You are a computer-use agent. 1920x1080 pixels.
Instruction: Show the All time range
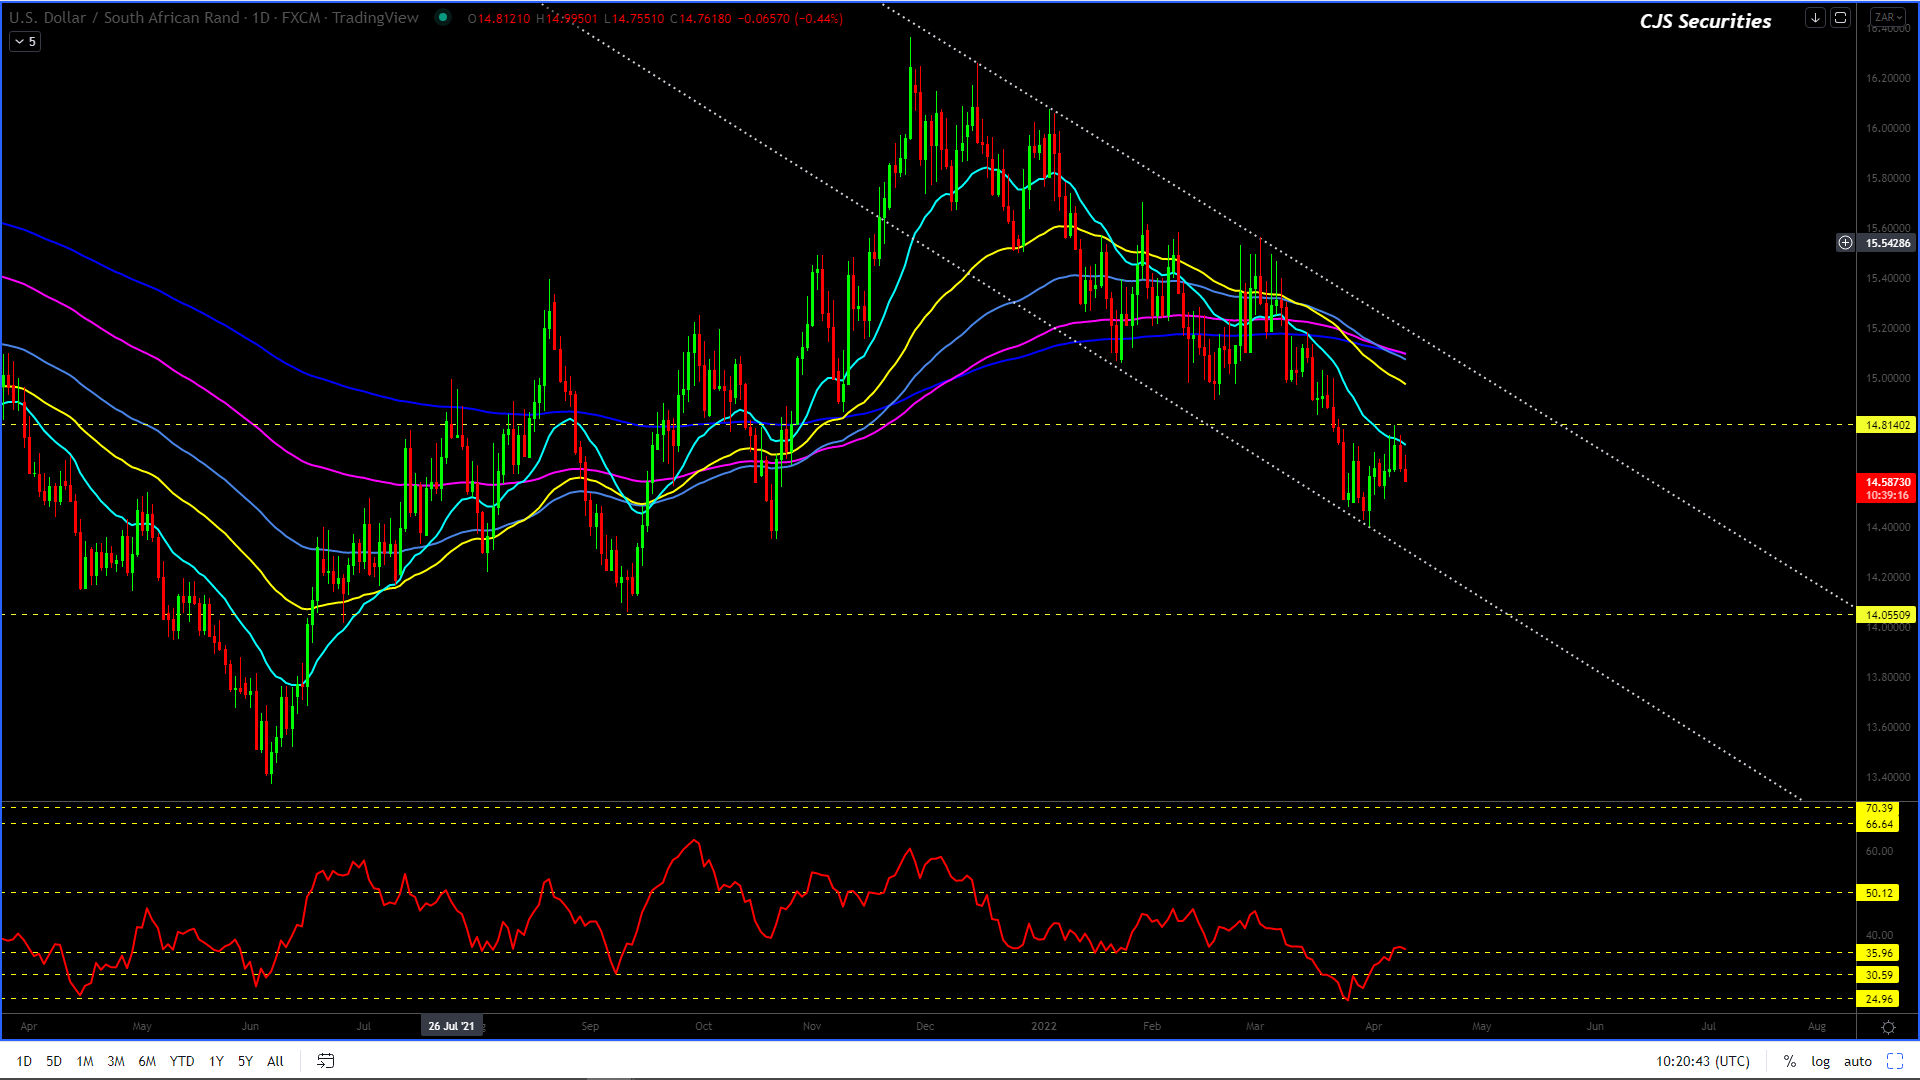click(x=275, y=1061)
